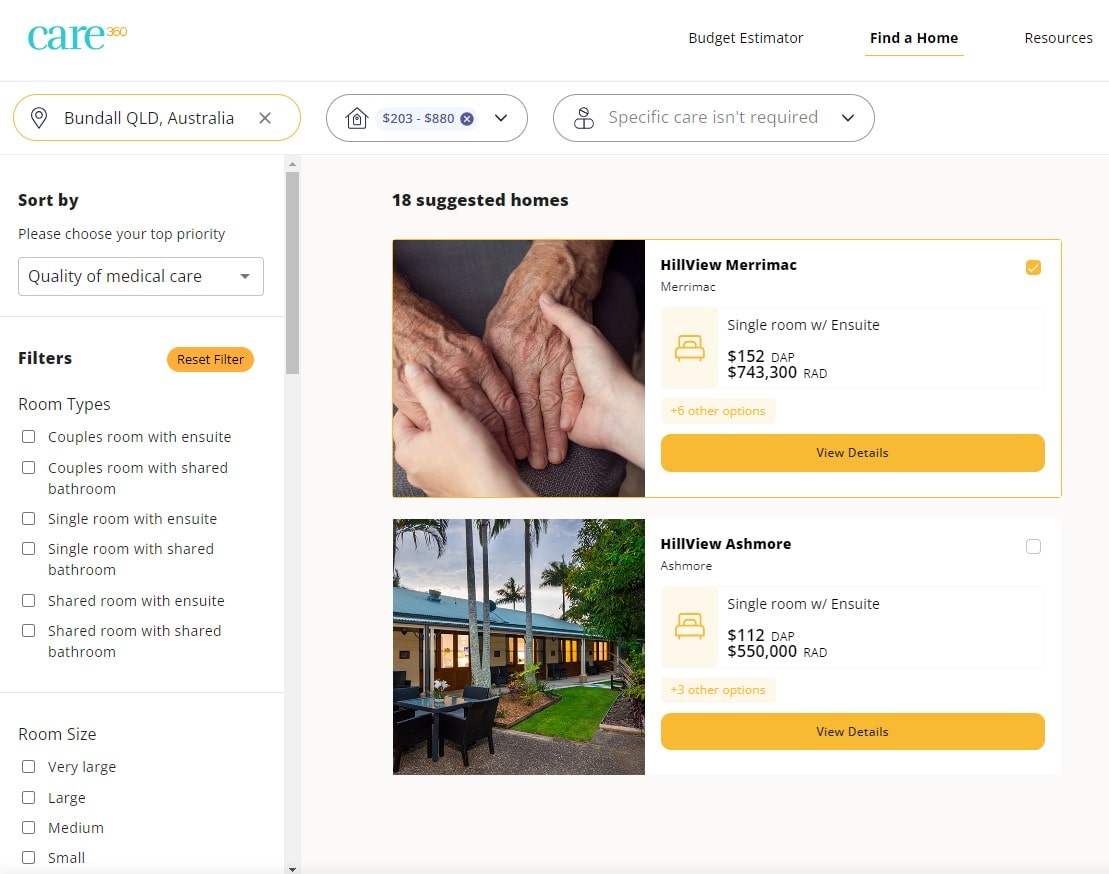Screen dimensions: 1109x874
Task: Open the Resources menu item
Action: [x=1058, y=37]
